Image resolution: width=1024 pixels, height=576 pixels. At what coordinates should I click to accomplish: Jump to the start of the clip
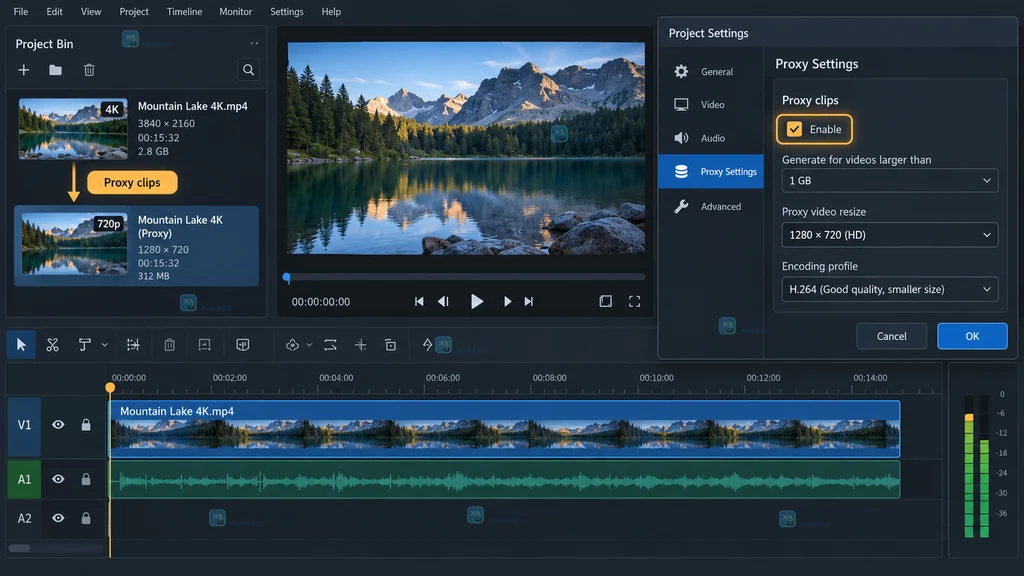(419, 301)
